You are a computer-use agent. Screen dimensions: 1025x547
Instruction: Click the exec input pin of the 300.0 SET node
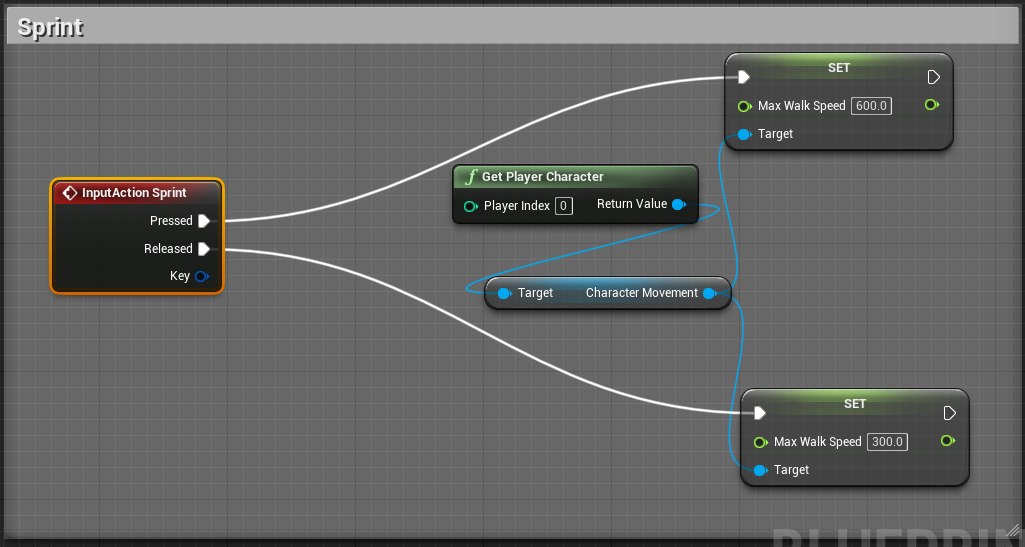(x=760, y=414)
